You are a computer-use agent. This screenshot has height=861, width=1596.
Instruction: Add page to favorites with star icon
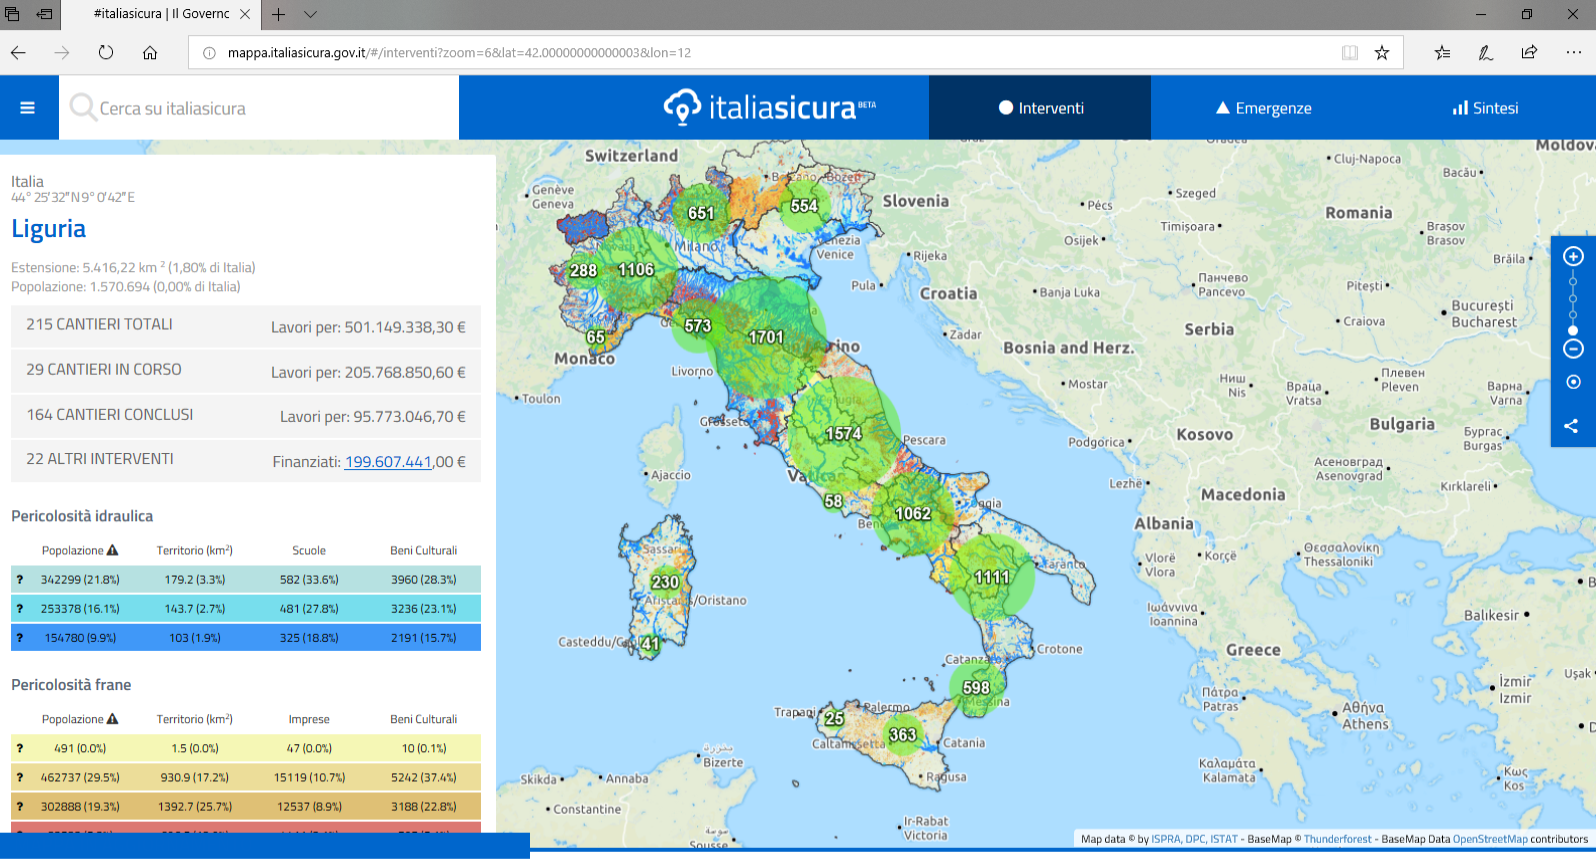(x=1382, y=53)
